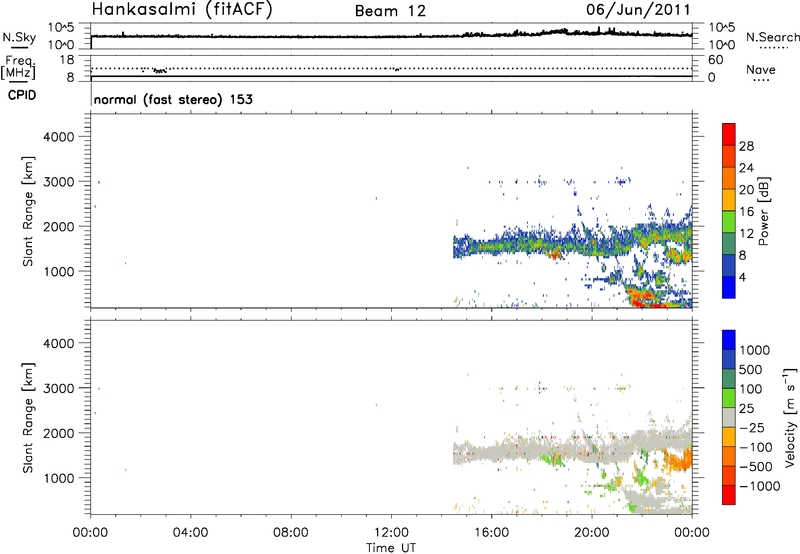Image resolution: width=800 pixels, height=554 pixels.
Task: Click the 12:00 time axis label
Action: [x=391, y=533]
